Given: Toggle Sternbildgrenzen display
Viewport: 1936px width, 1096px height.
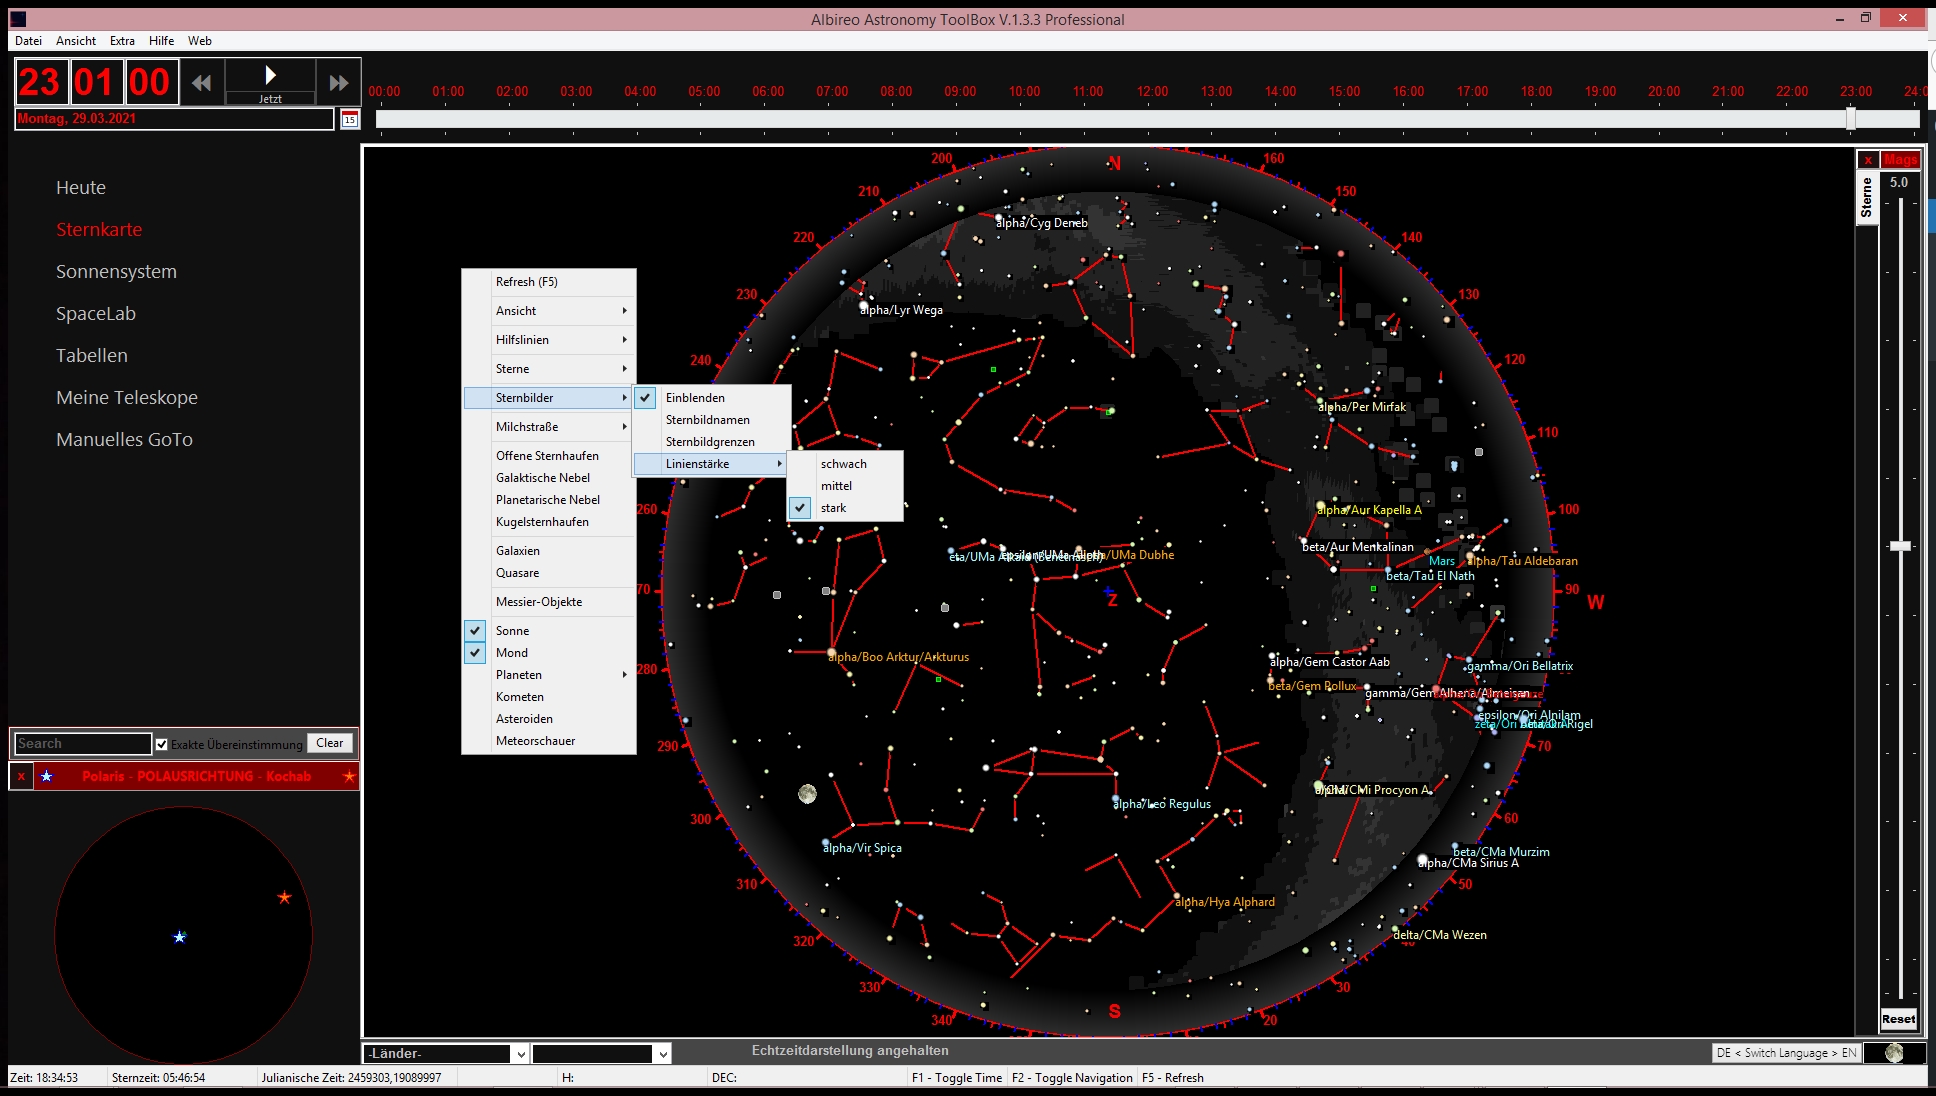Looking at the screenshot, I should pos(712,442).
